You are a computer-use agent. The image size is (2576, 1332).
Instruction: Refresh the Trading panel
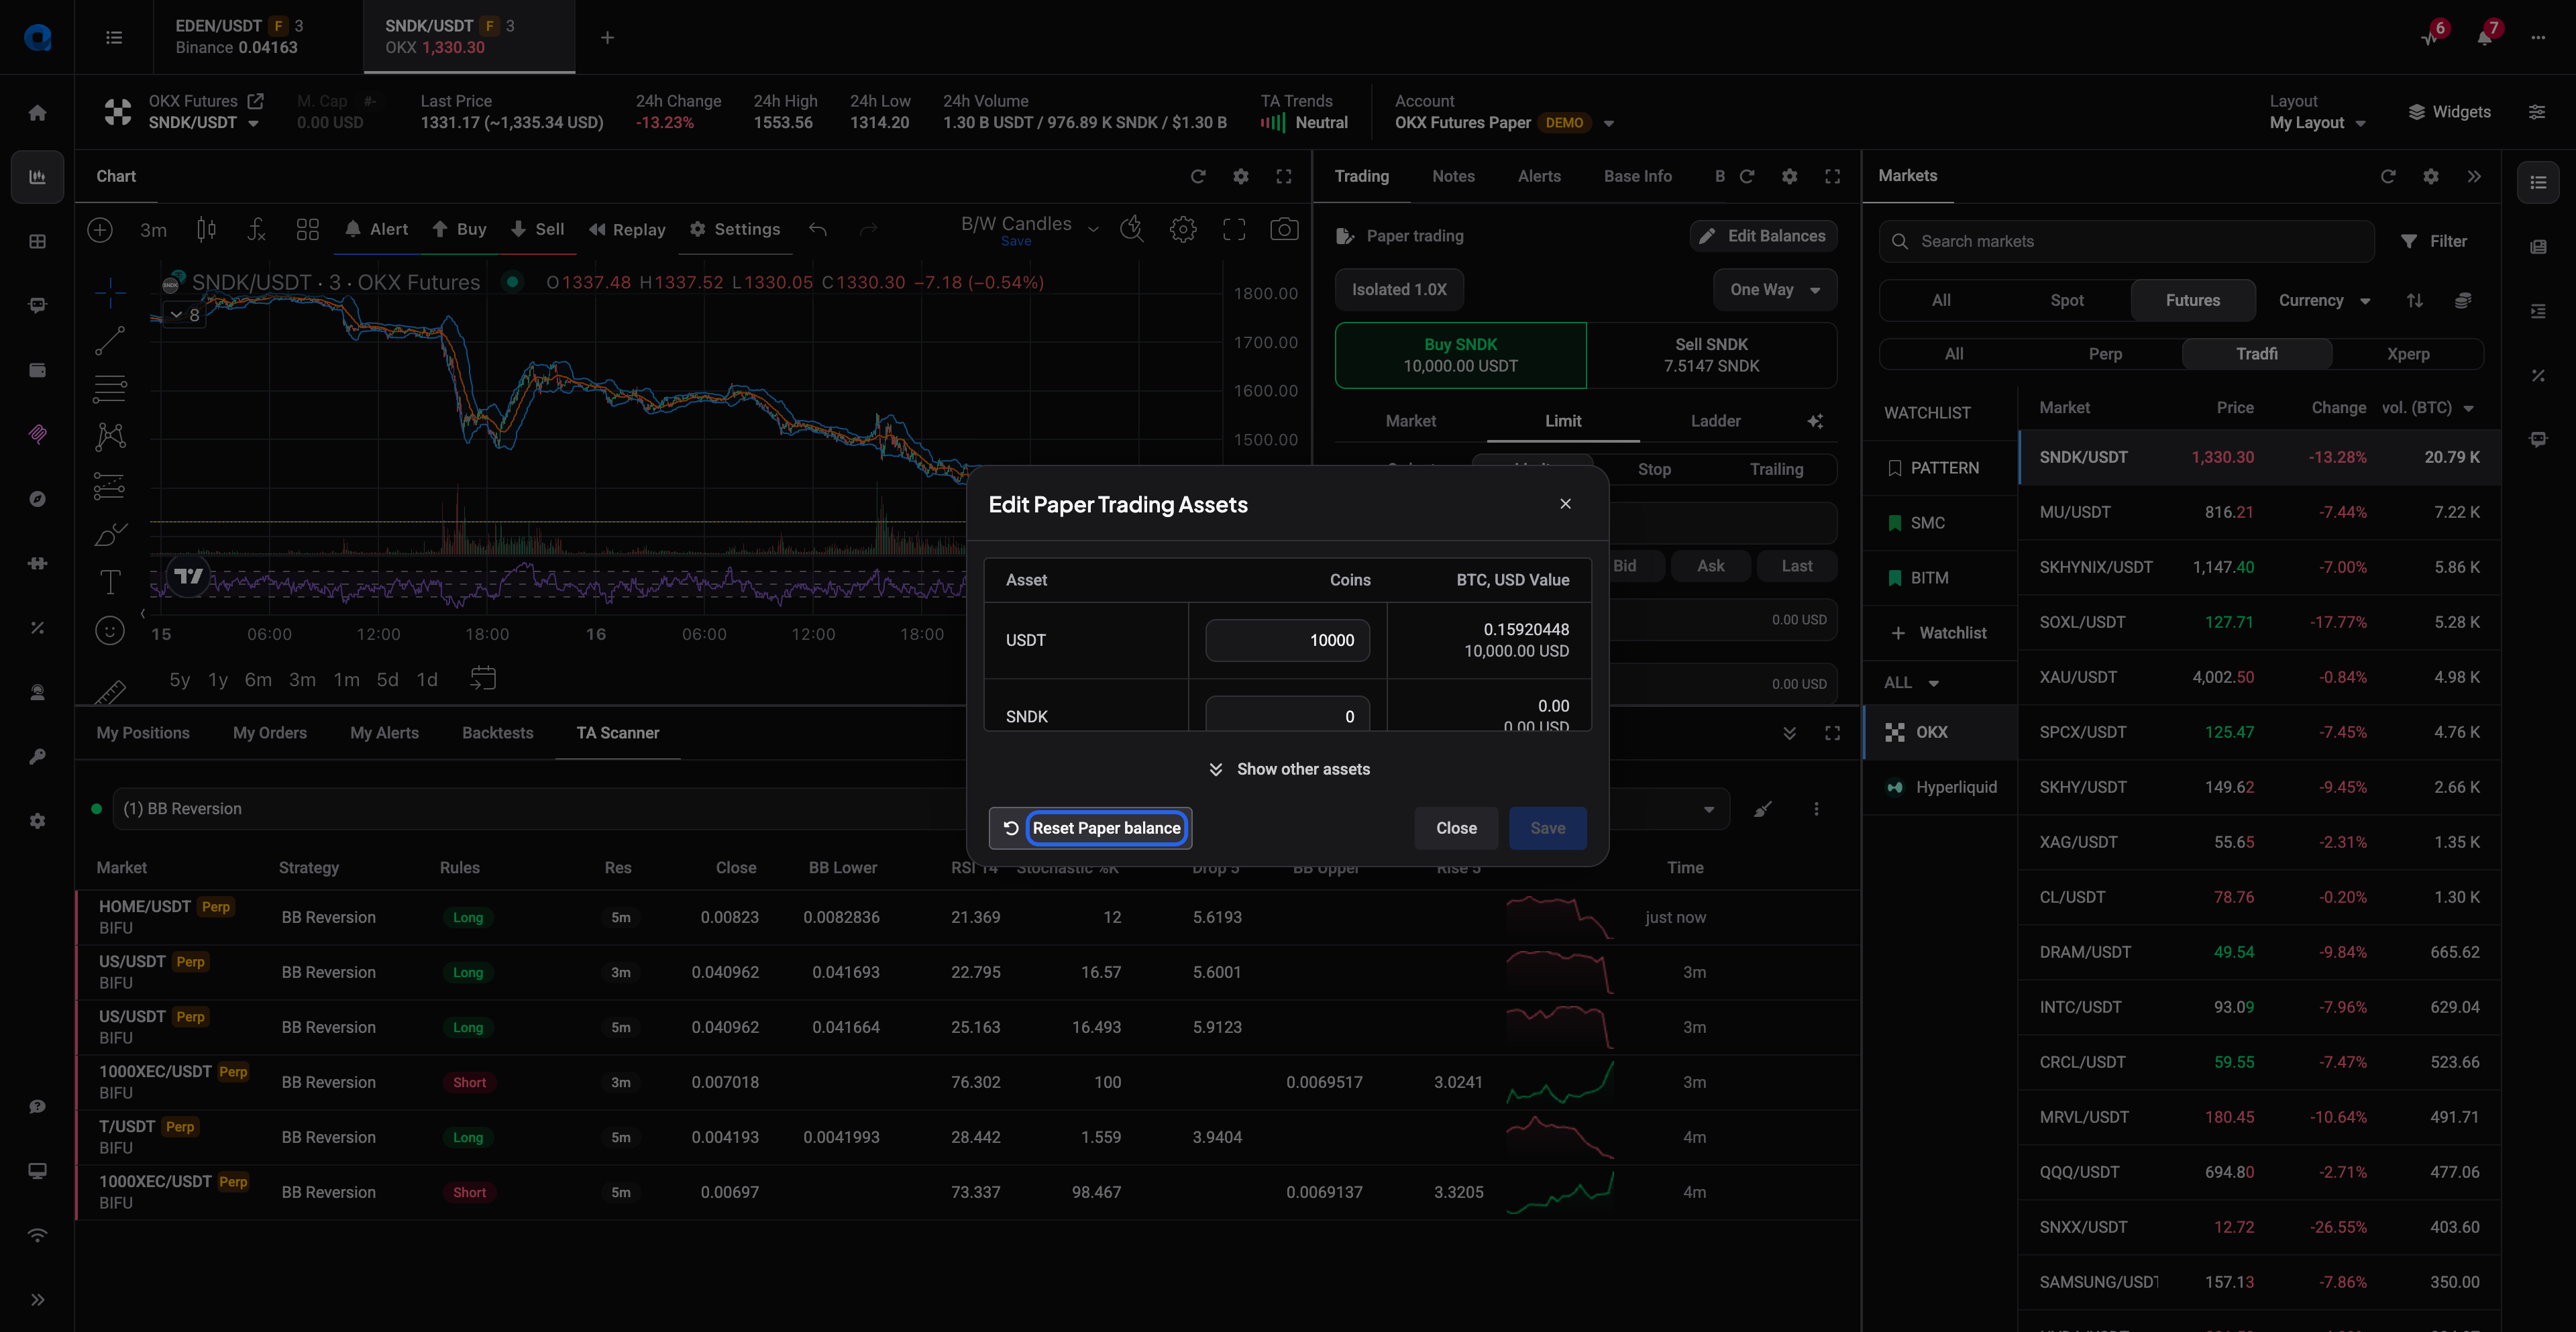pyautogui.click(x=1747, y=176)
